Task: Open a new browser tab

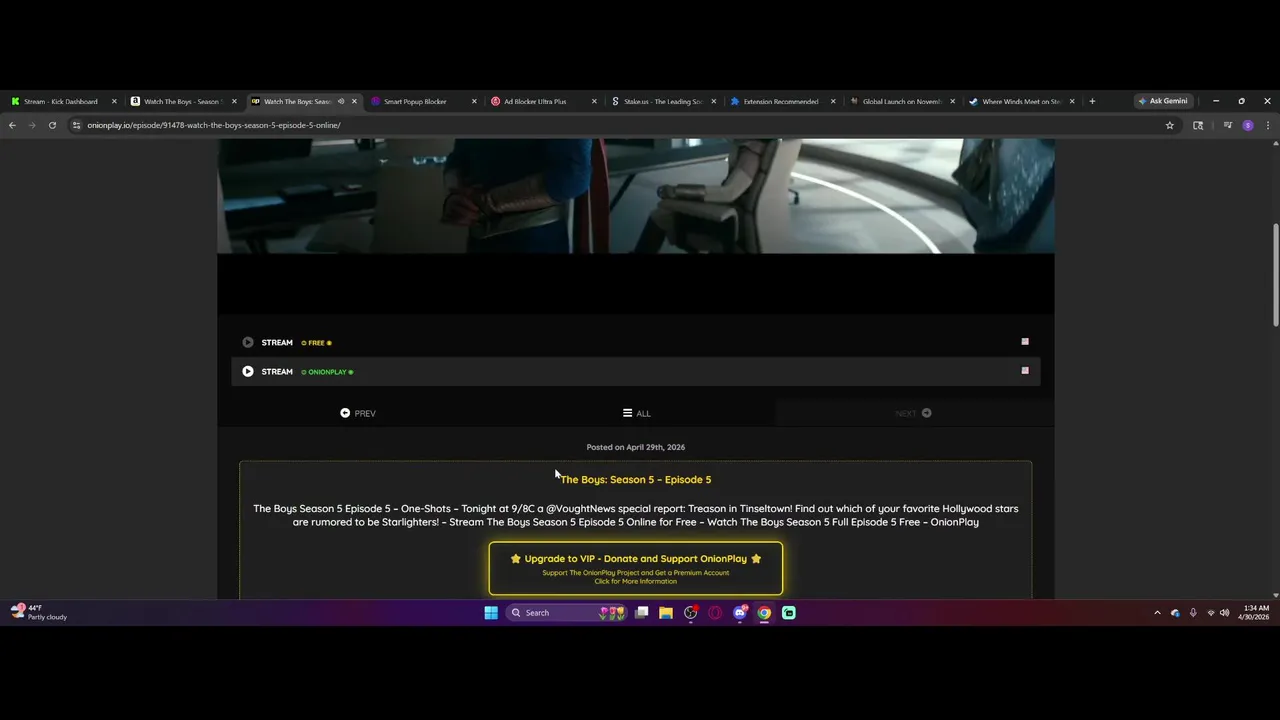Action: [1092, 101]
